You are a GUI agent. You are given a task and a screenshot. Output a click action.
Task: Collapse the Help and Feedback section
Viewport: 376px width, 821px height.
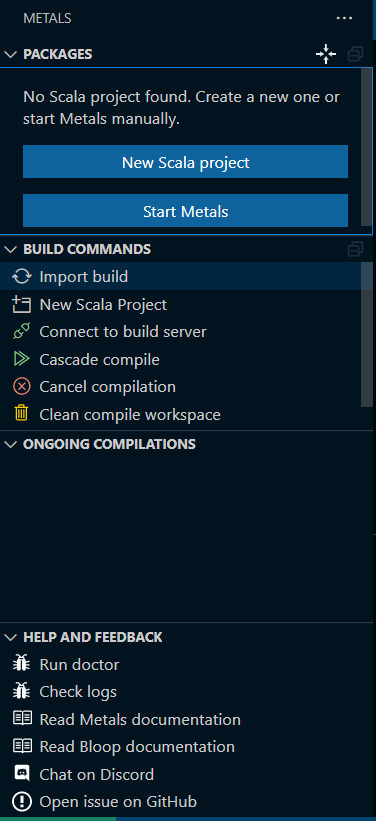pyautogui.click(x=10, y=637)
